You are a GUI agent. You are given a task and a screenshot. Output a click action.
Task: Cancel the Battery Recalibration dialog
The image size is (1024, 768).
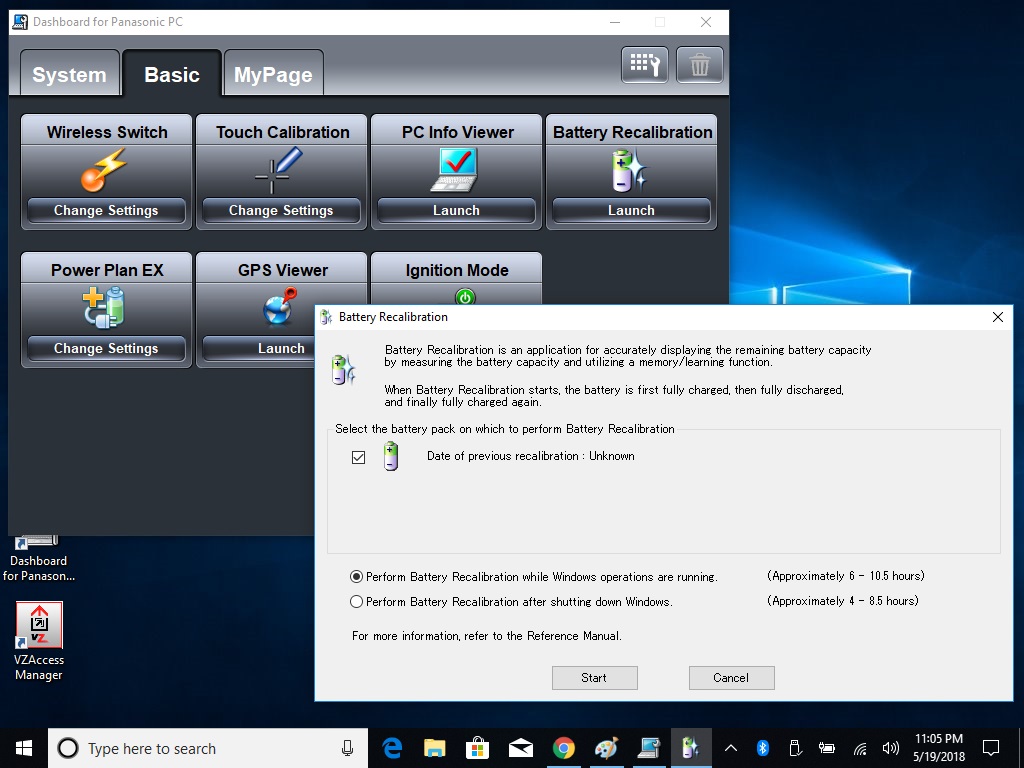tap(731, 678)
